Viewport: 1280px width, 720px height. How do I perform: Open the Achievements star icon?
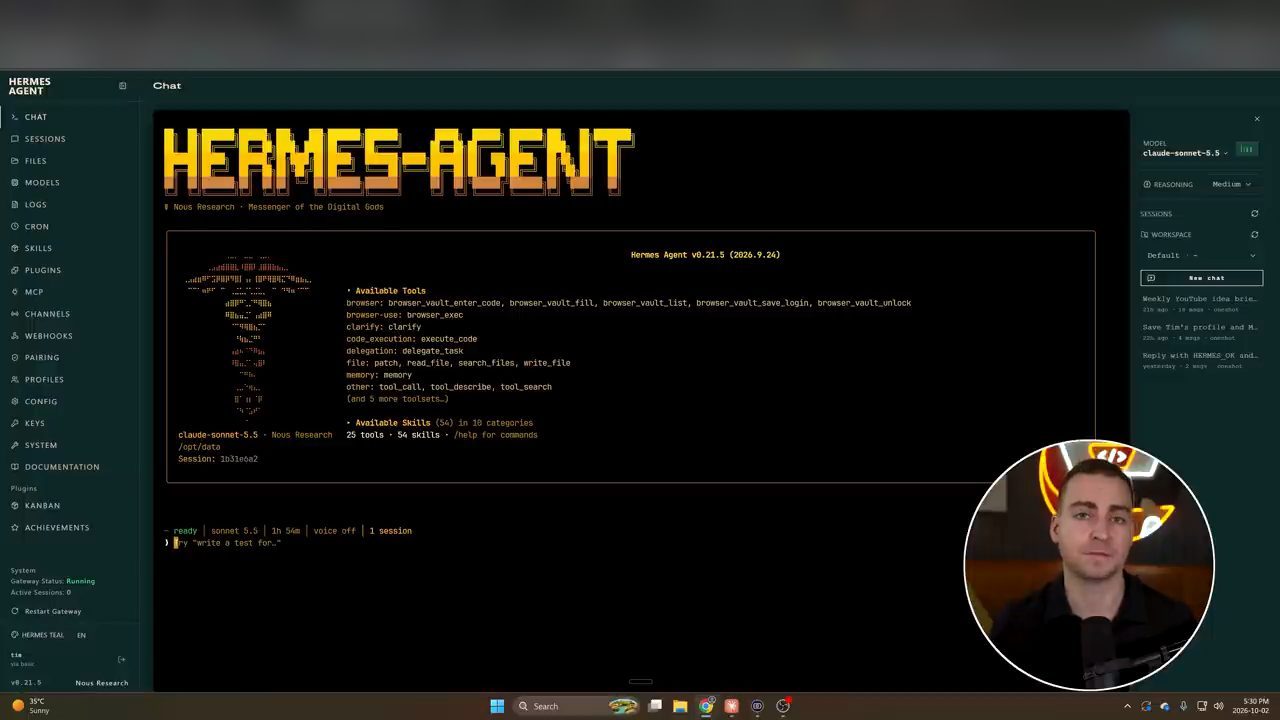pos(15,528)
